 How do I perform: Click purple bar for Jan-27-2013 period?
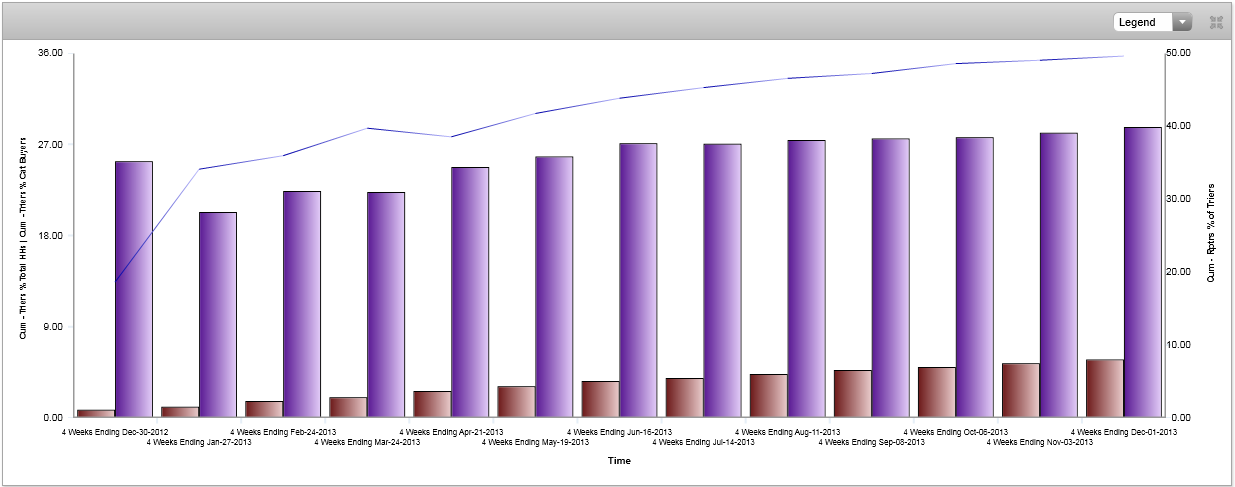pyautogui.click(x=218, y=314)
